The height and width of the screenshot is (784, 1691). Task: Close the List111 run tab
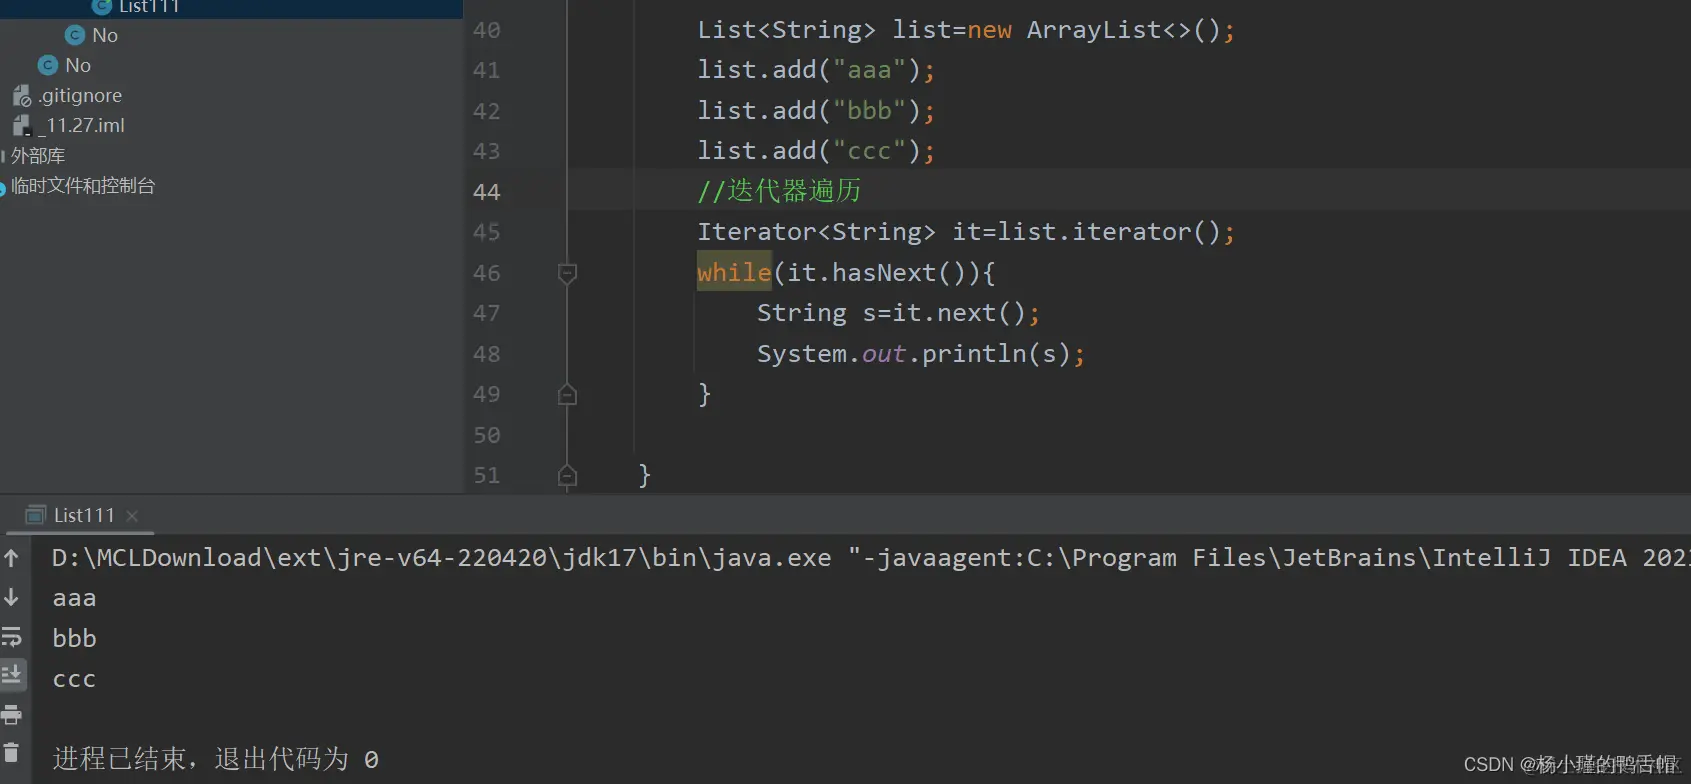click(132, 516)
